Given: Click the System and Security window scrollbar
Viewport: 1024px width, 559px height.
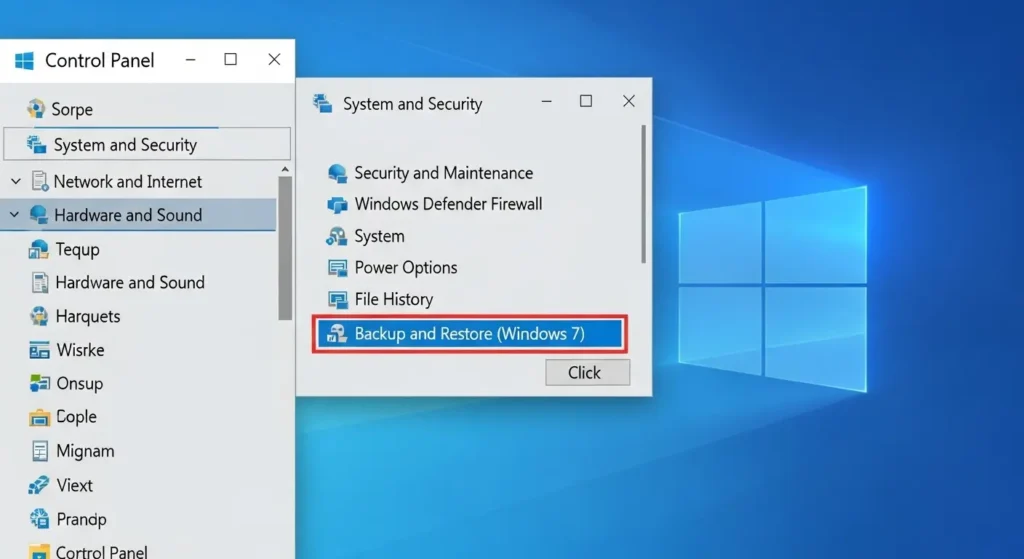Looking at the screenshot, I should (x=643, y=195).
